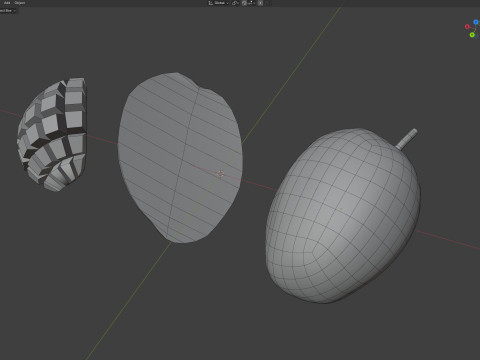Open the Object menu in viewport header
This screenshot has height=360, width=480.
pos(20,3)
